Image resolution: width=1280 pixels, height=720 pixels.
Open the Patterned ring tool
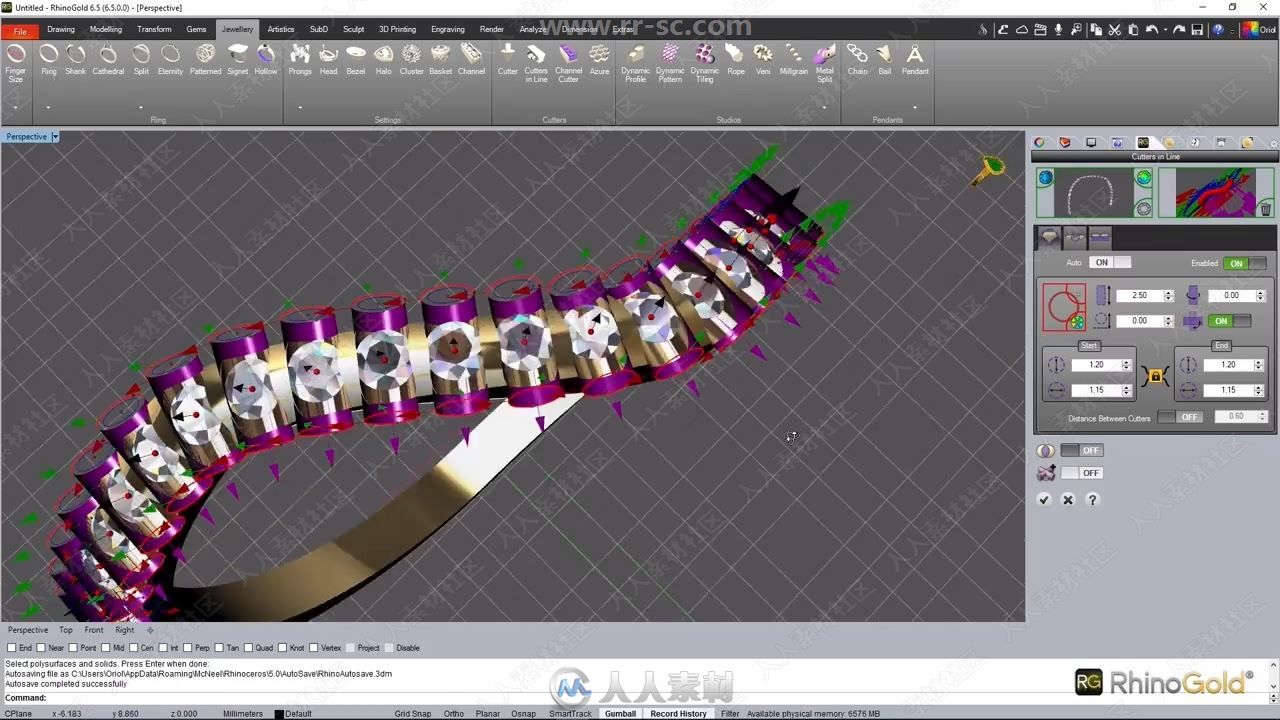tap(205, 60)
